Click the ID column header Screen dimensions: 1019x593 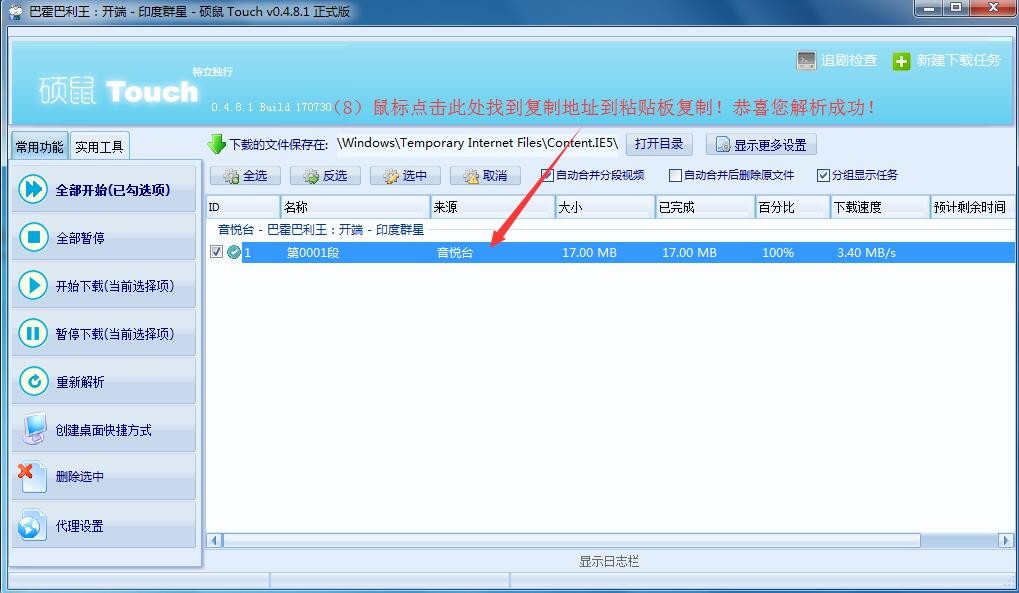[243, 207]
